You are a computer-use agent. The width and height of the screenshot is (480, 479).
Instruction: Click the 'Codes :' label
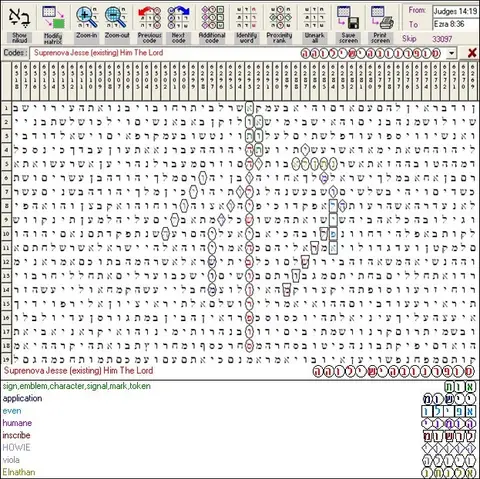tap(15, 53)
